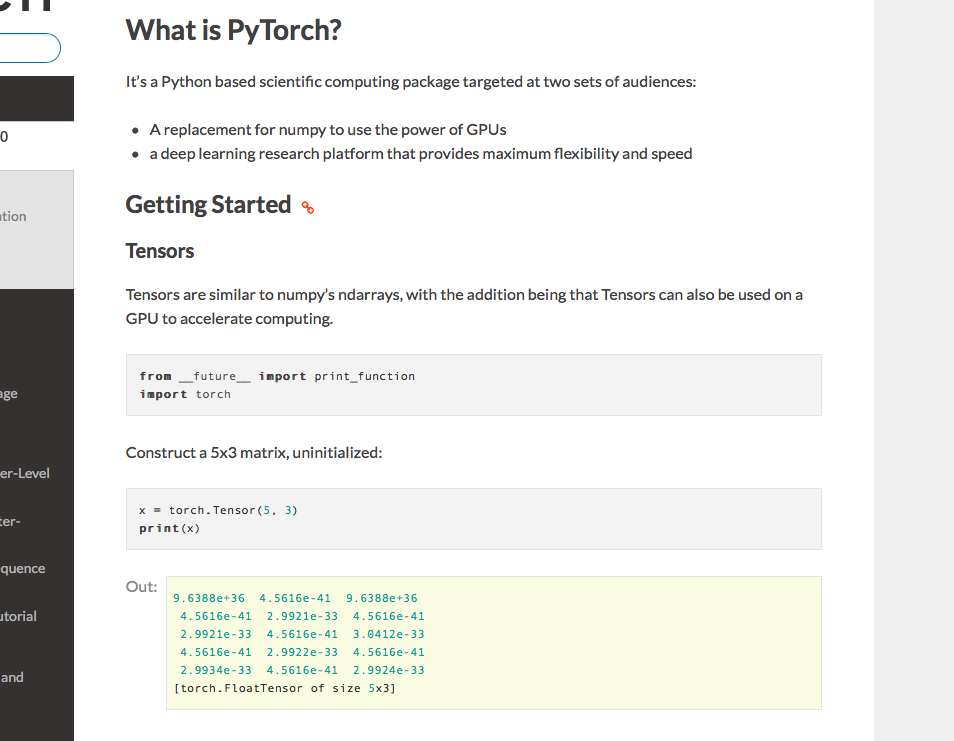Select sidebar item ending in 'tion'
Screen dimensions: 954x741
14,216
